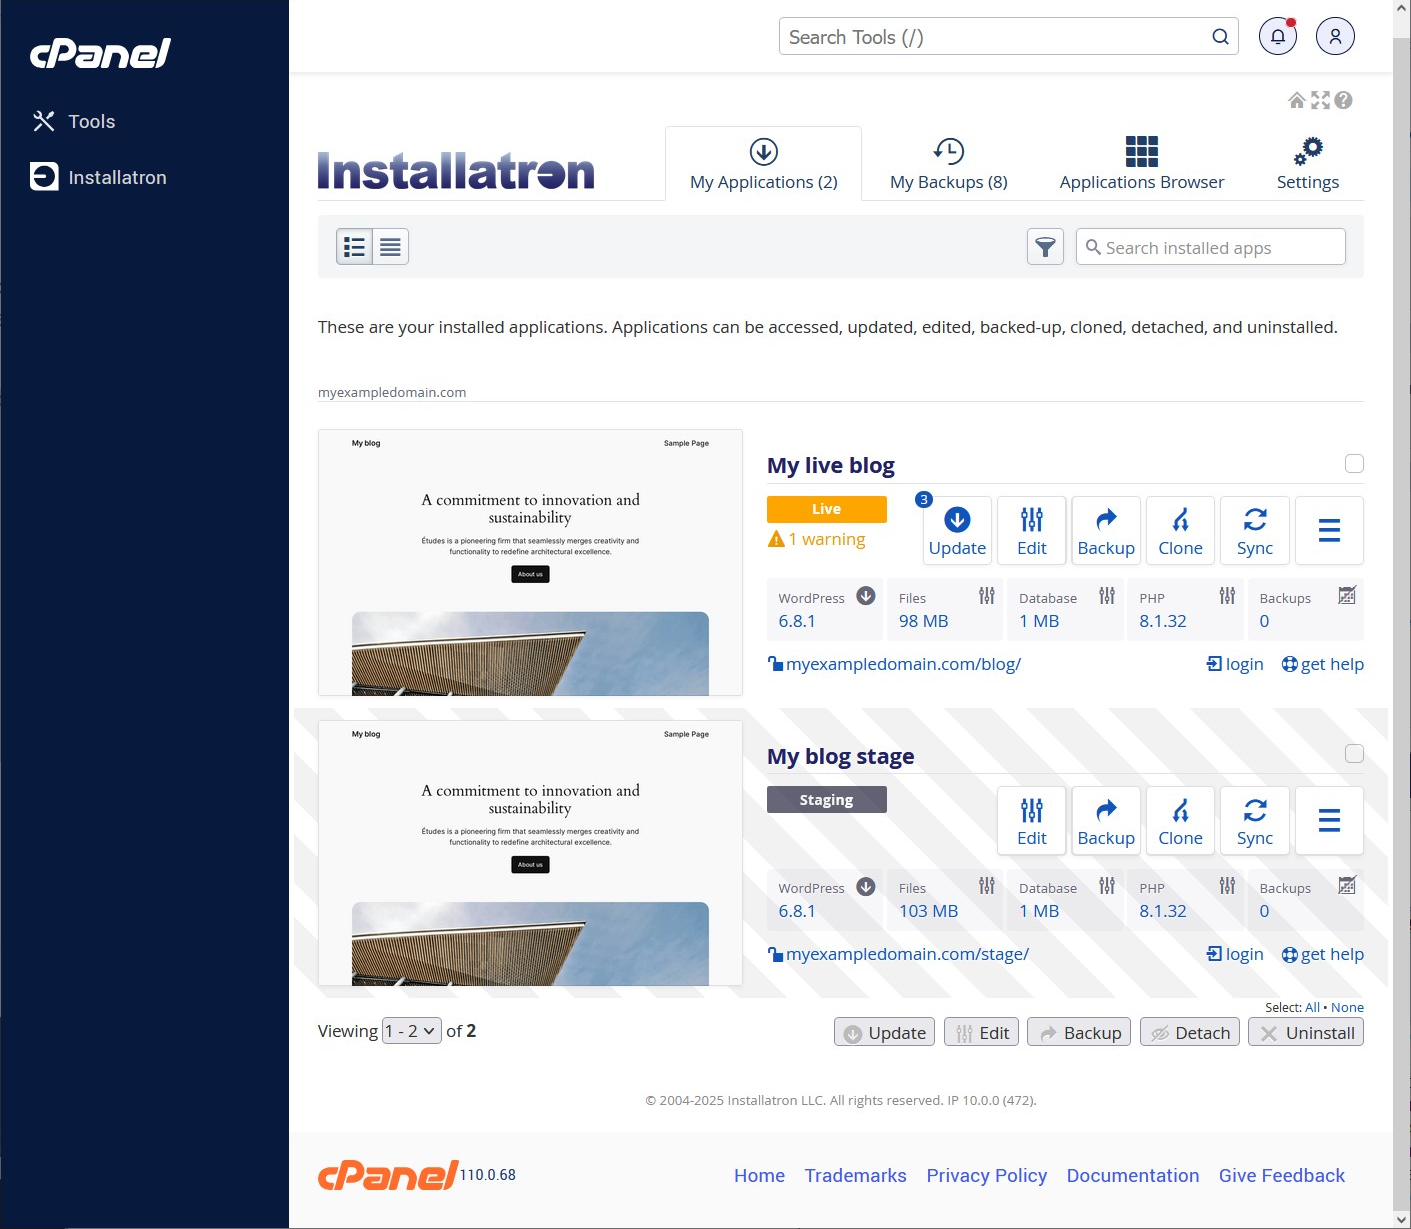Click get help link for My blog stage

click(x=1323, y=954)
